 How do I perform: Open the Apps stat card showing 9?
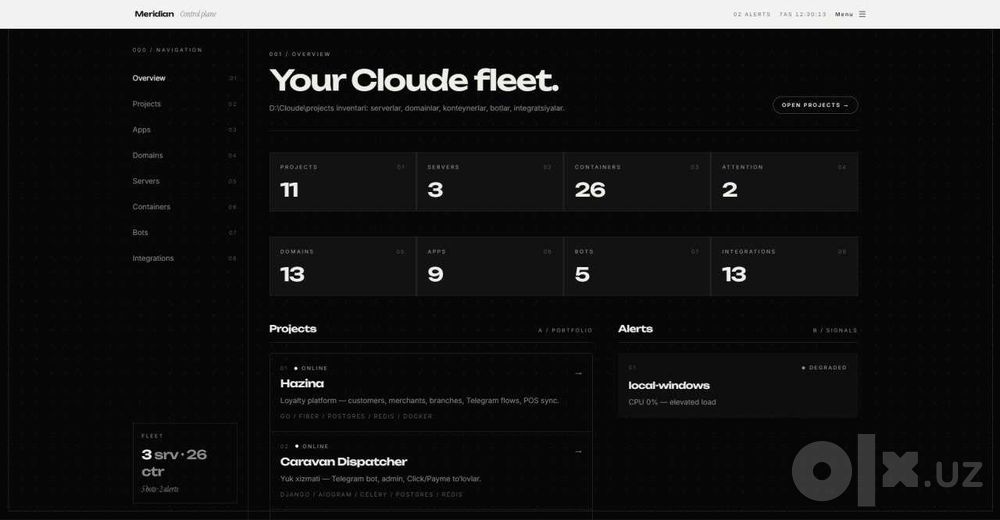490,266
